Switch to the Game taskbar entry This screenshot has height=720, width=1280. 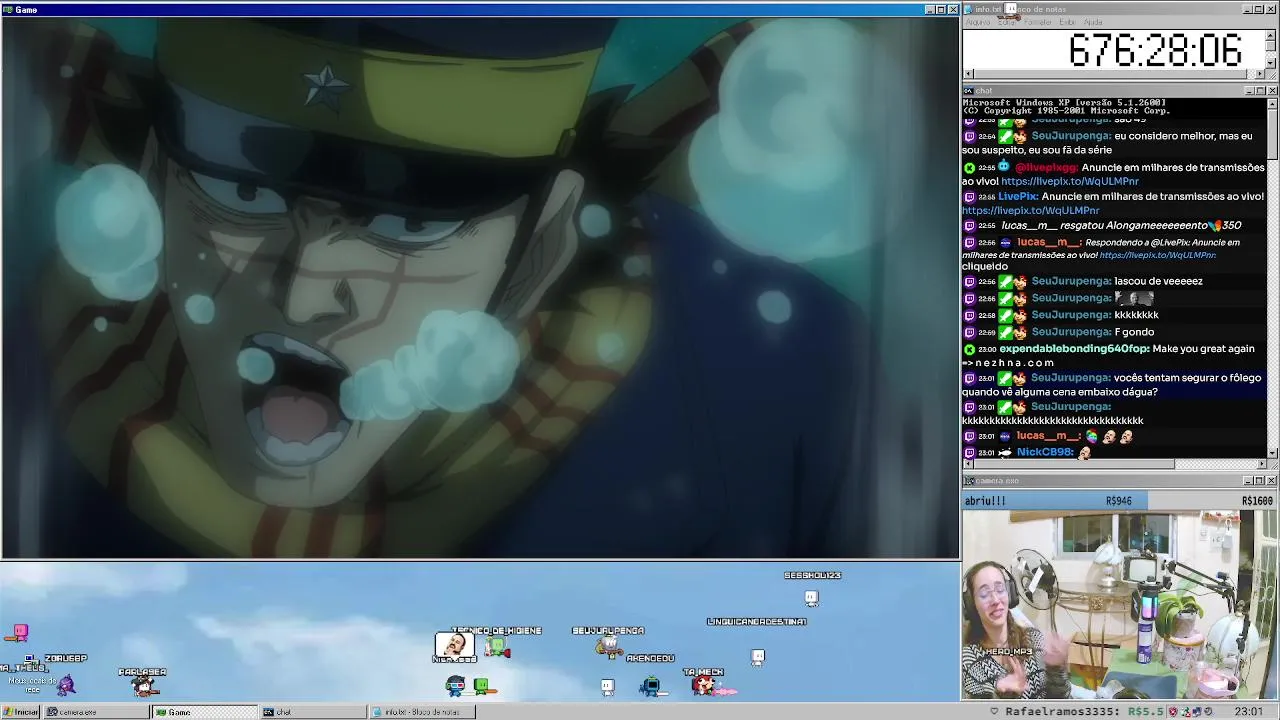[x=204, y=712]
